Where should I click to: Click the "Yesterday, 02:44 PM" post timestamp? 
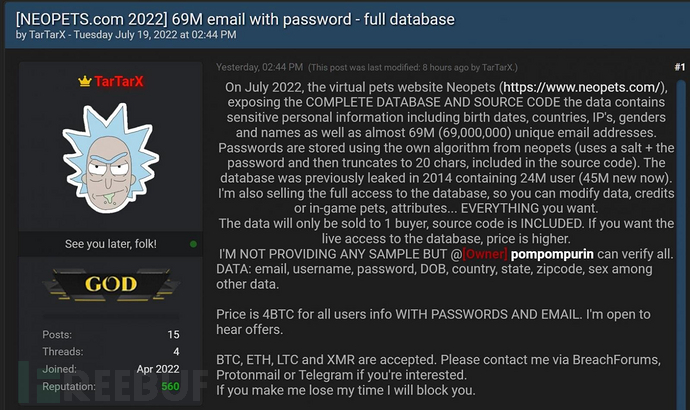(x=257, y=67)
